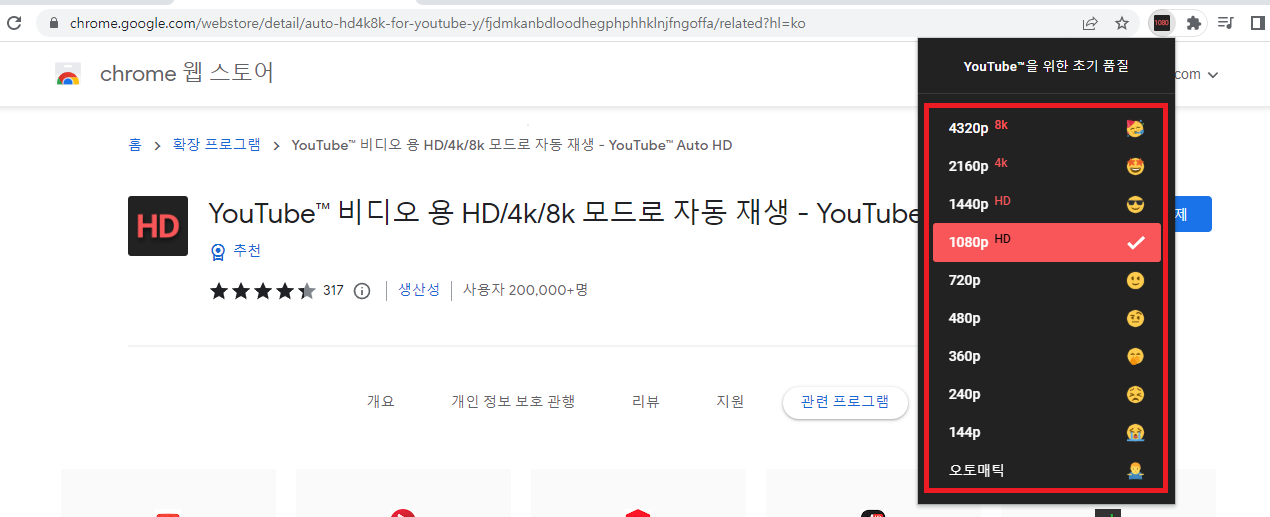
Task: Toggle the side panel icon
Action: (1257, 23)
